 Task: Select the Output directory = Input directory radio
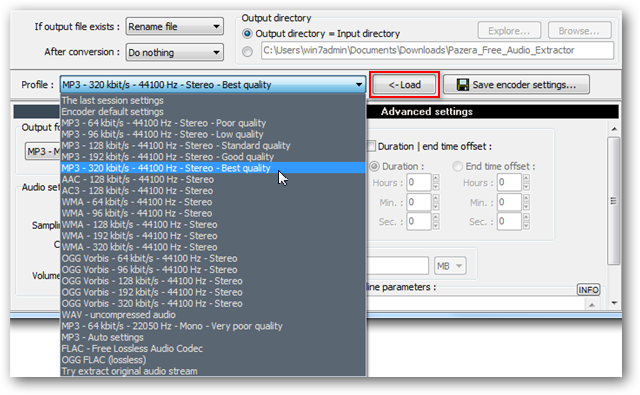(247, 33)
